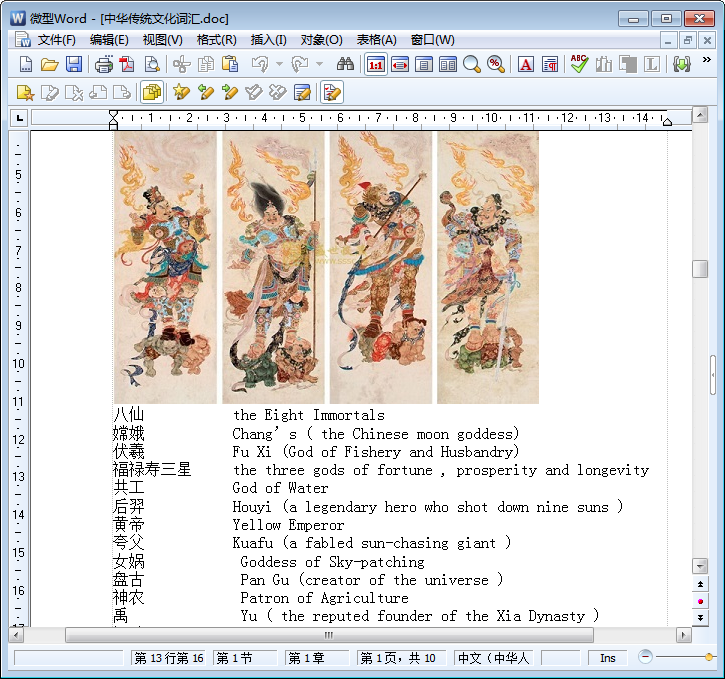Click the magnifier zoom tool

472,64
